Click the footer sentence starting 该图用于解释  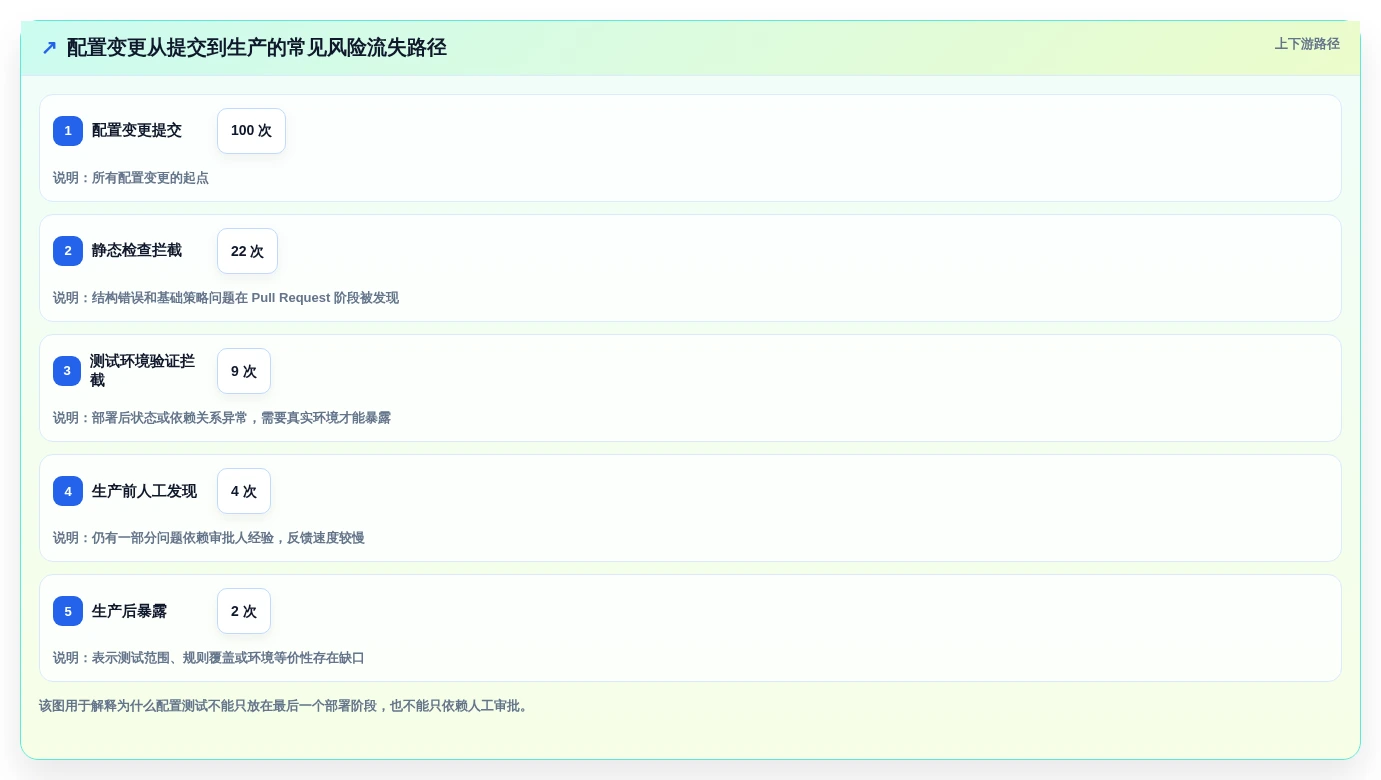(x=285, y=706)
